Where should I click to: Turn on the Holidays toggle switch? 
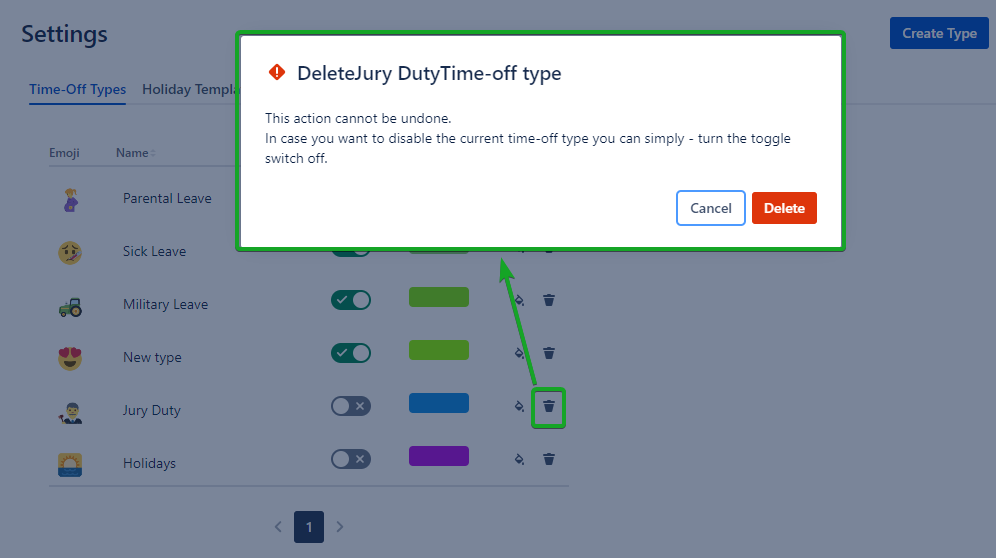pos(350,459)
